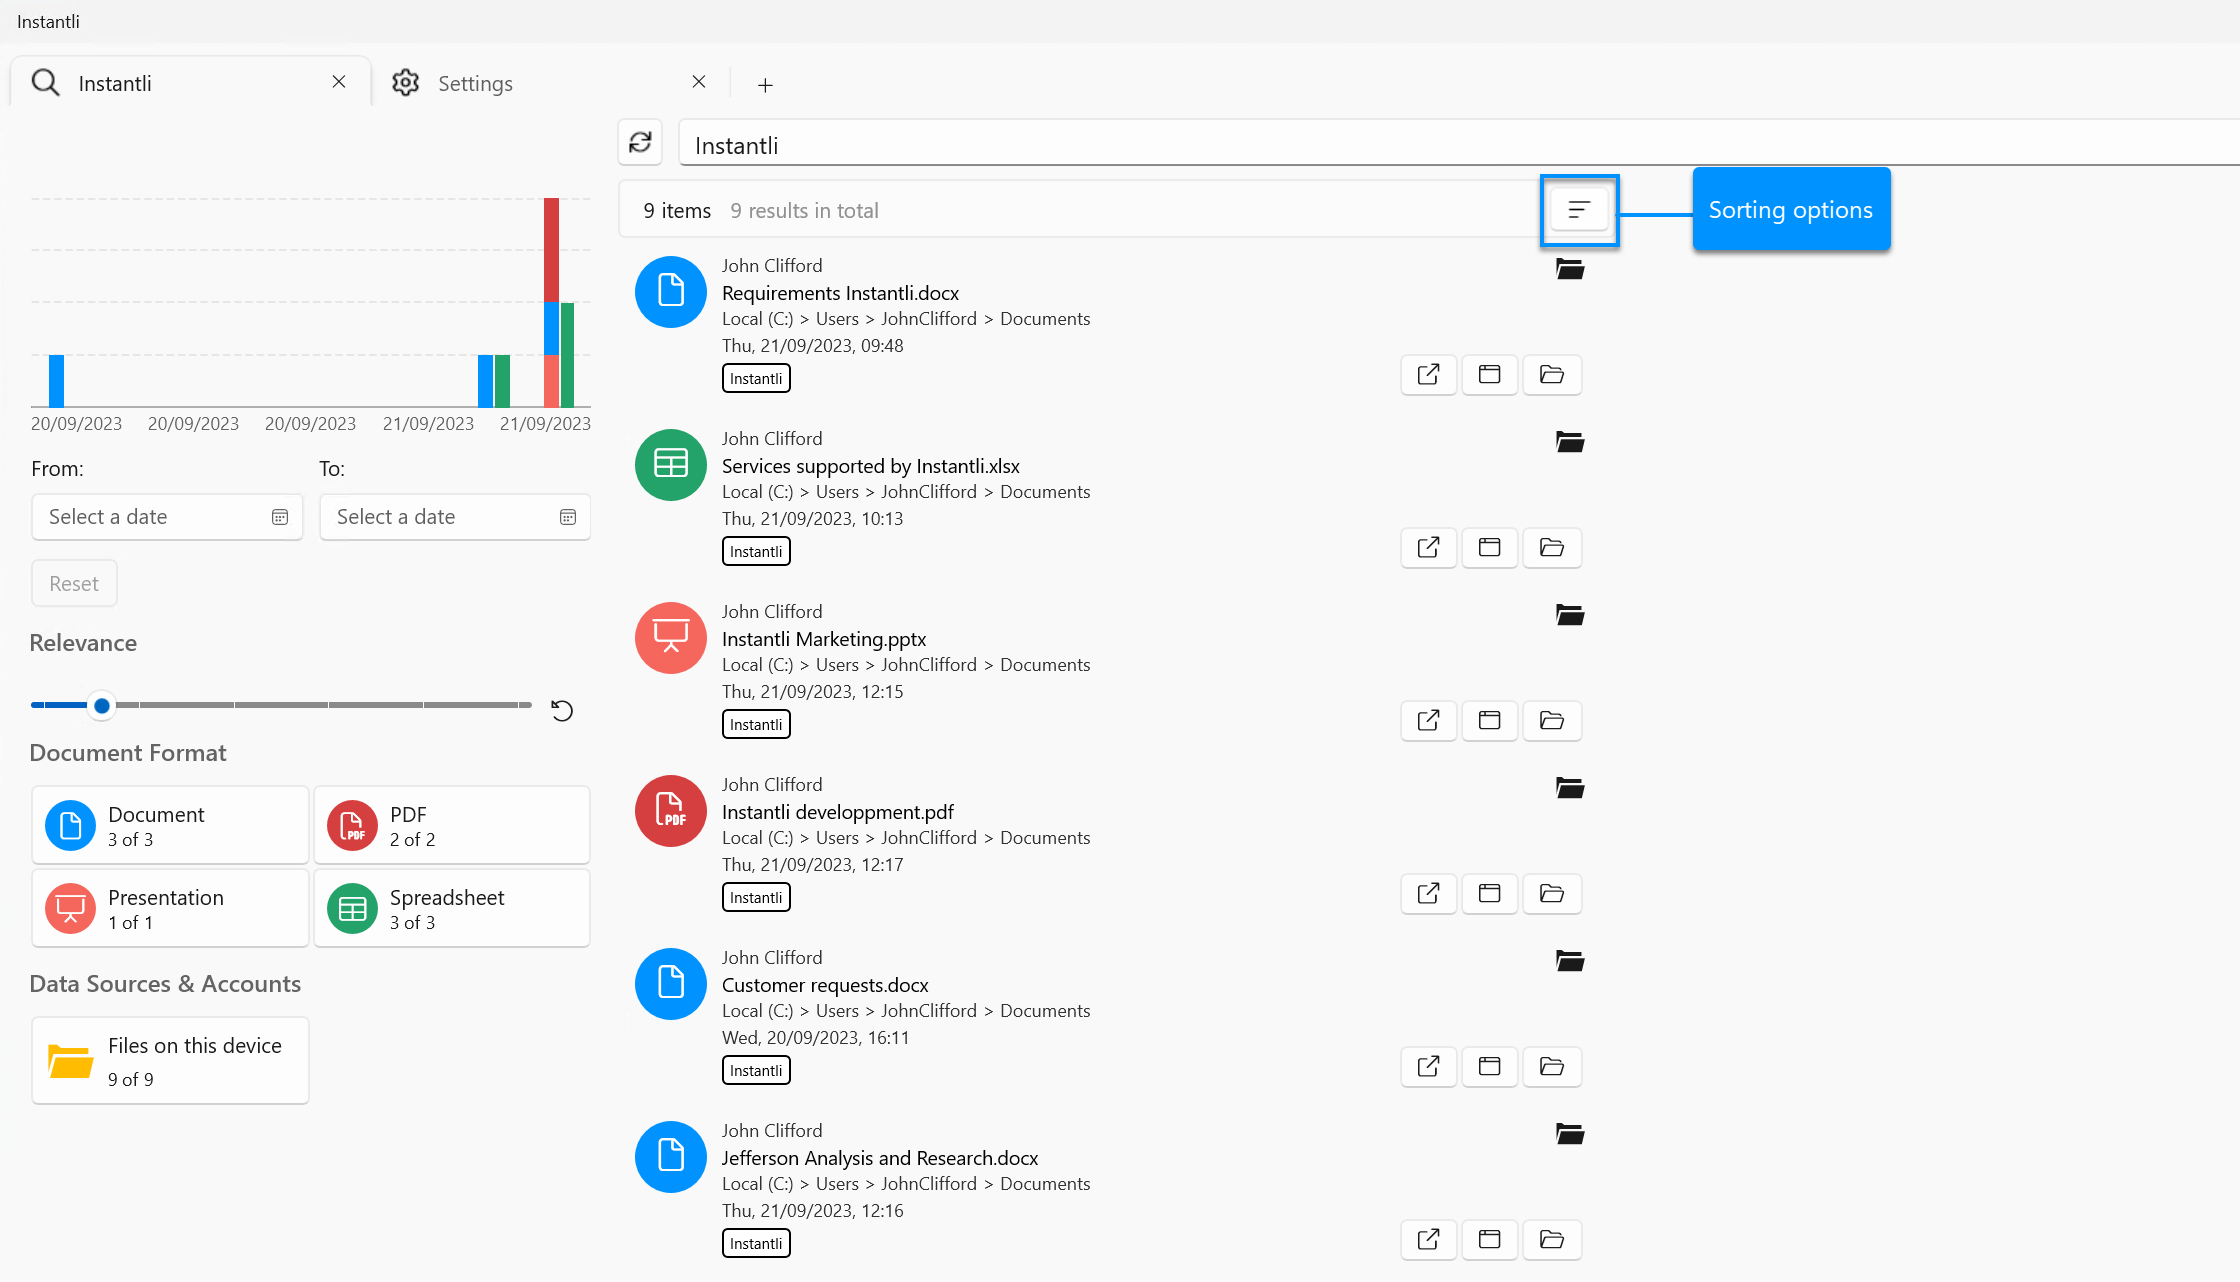Screen dimensions: 2240x1282
Task: Open the sorting options button
Action: tap(1579, 210)
